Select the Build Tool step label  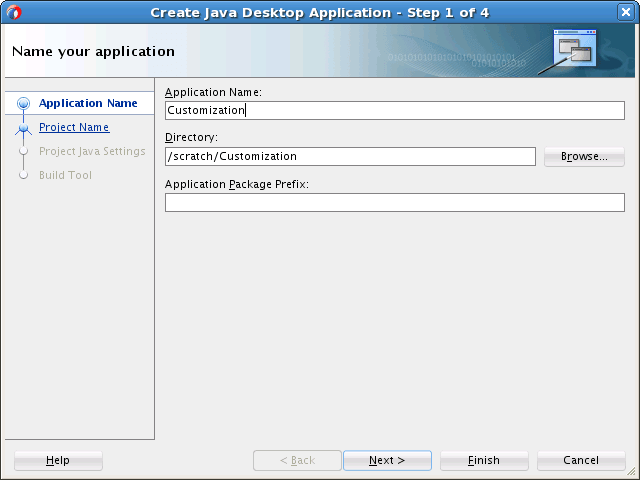coord(65,175)
